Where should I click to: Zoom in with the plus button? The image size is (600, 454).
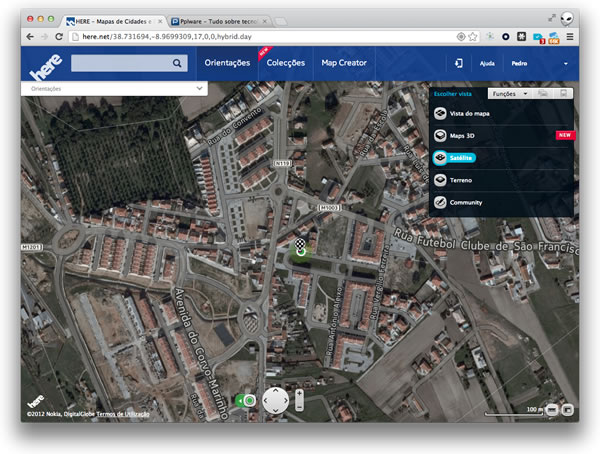click(x=299, y=394)
